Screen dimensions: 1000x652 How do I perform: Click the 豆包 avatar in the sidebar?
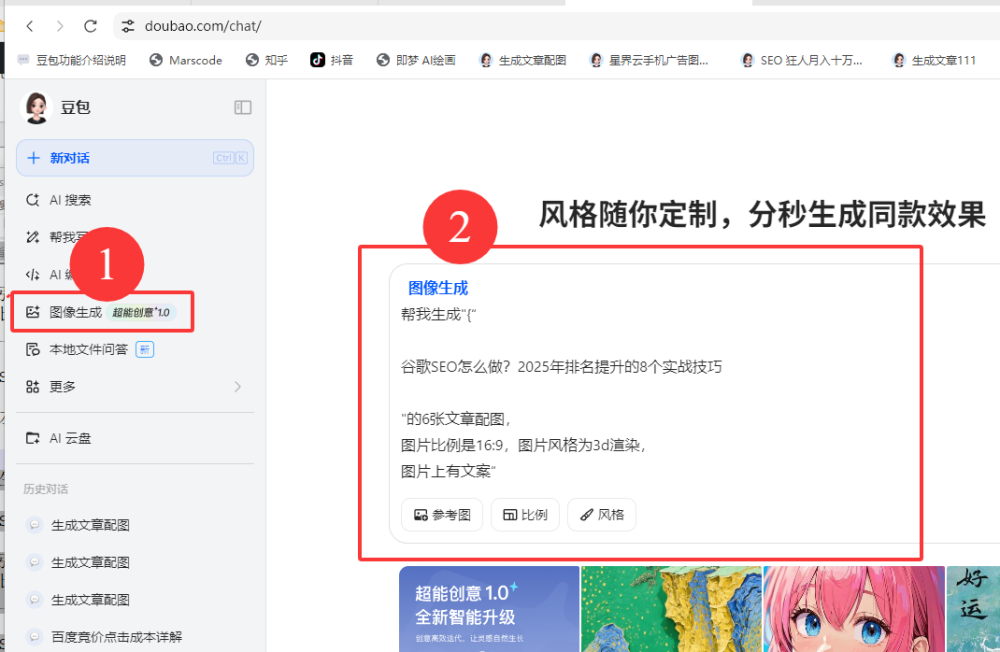36,107
